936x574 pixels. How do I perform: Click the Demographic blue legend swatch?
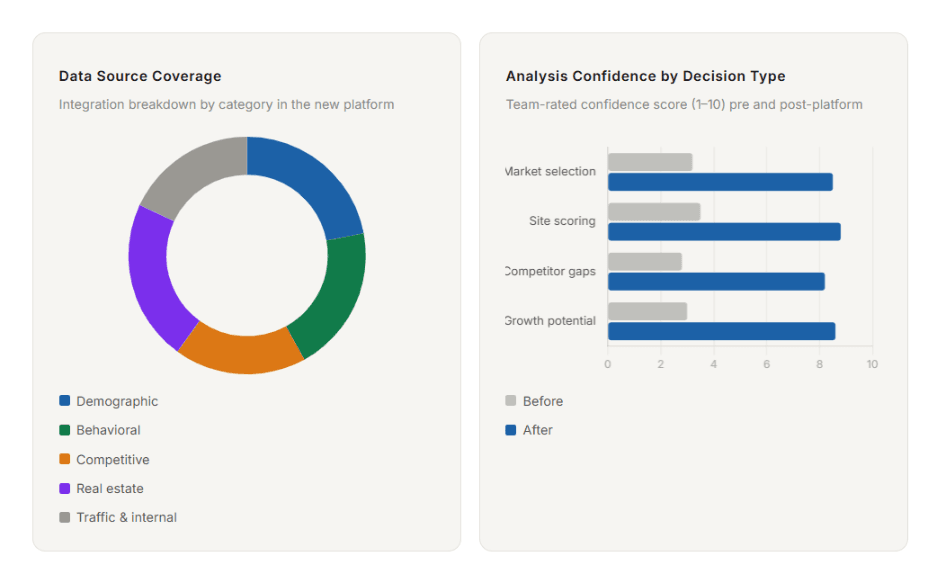pyautogui.click(x=64, y=400)
